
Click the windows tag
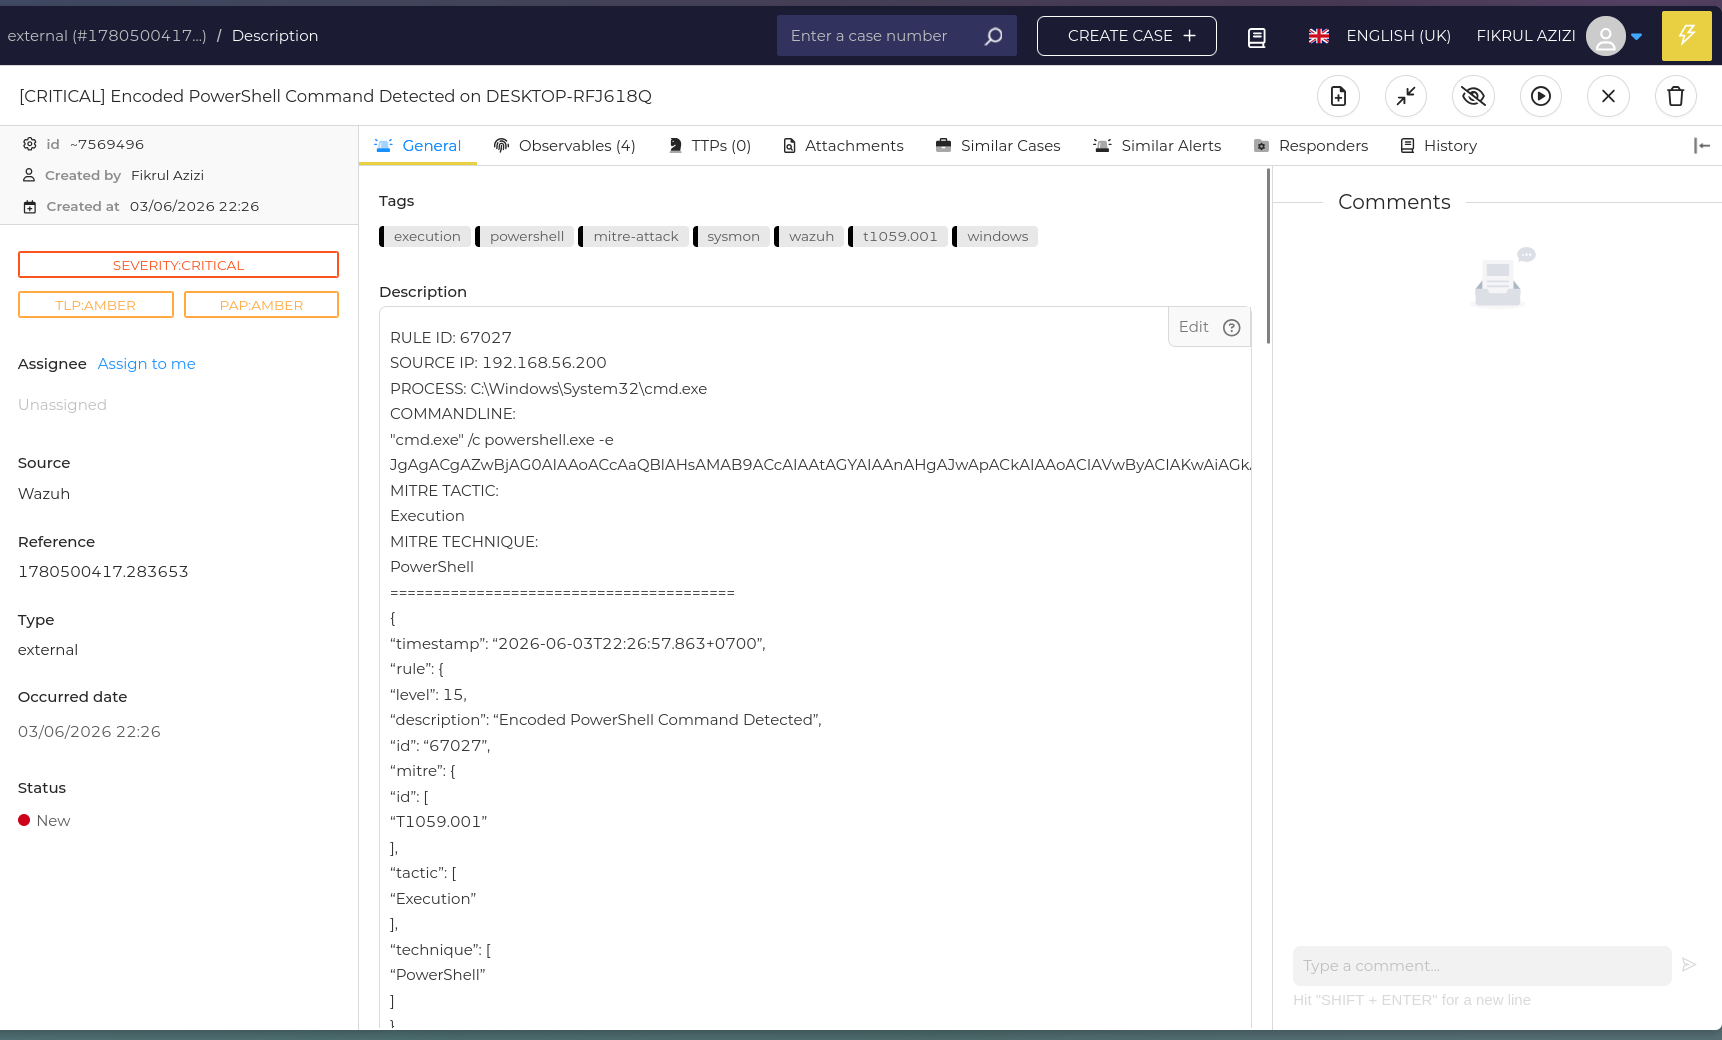pos(995,237)
